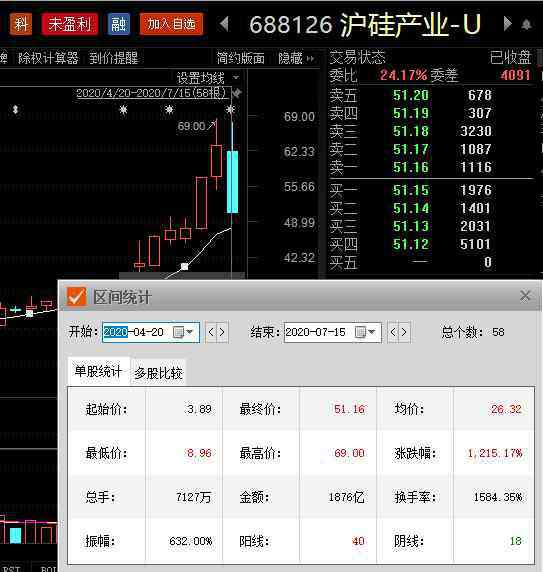
Task: Open the end date calendar picker
Action: (365, 332)
